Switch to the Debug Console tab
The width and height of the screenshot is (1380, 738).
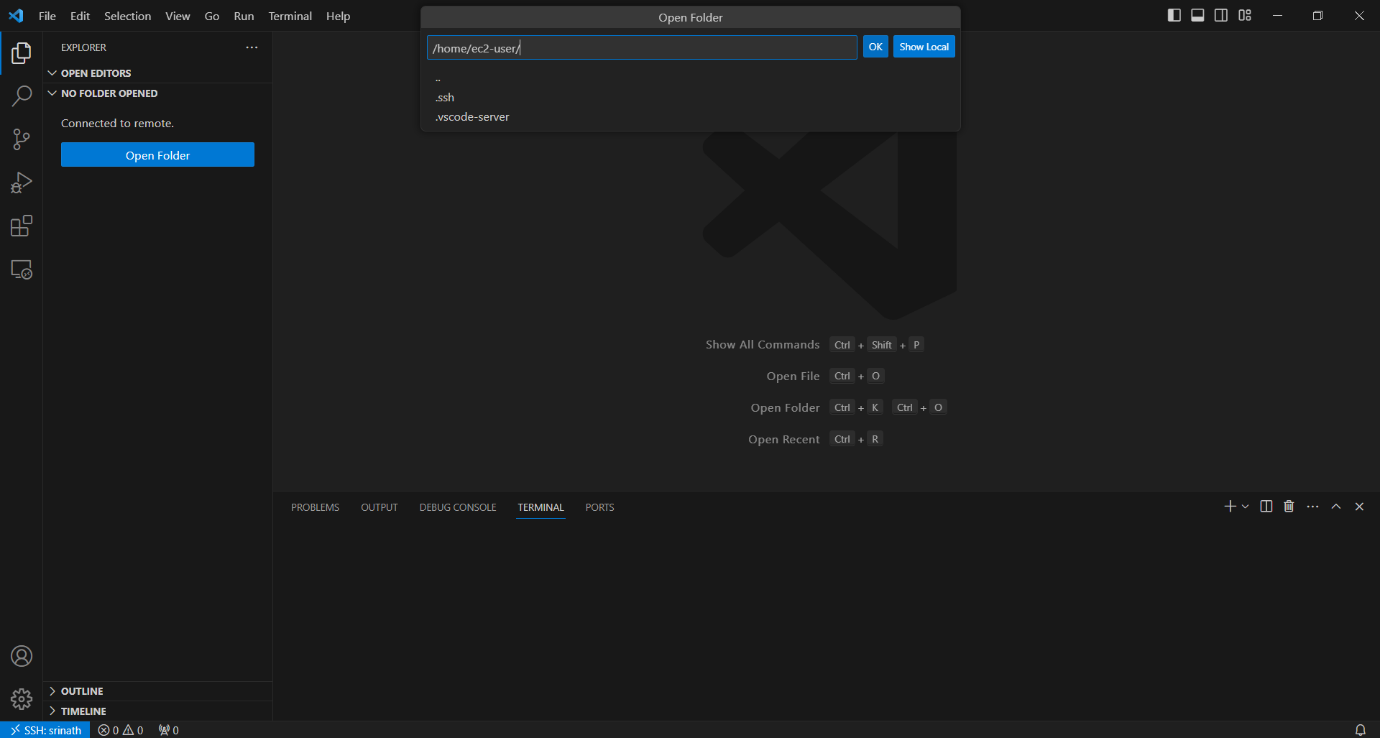tap(457, 507)
